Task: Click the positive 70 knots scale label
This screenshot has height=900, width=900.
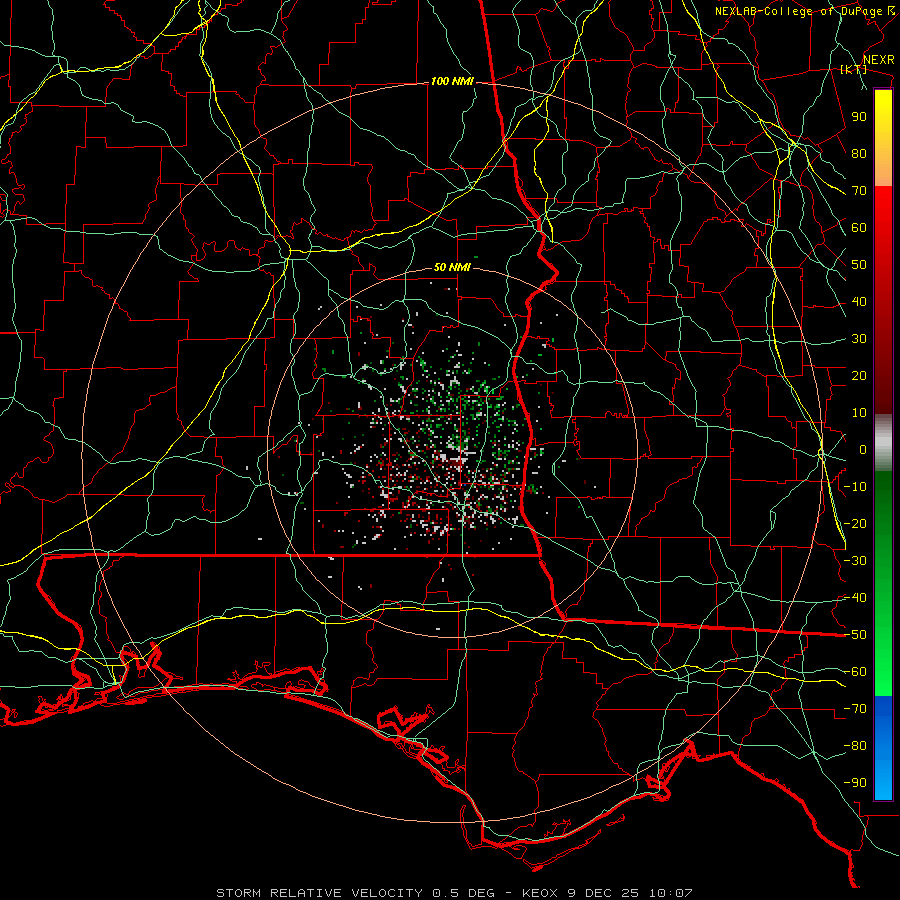Action: click(859, 191)
